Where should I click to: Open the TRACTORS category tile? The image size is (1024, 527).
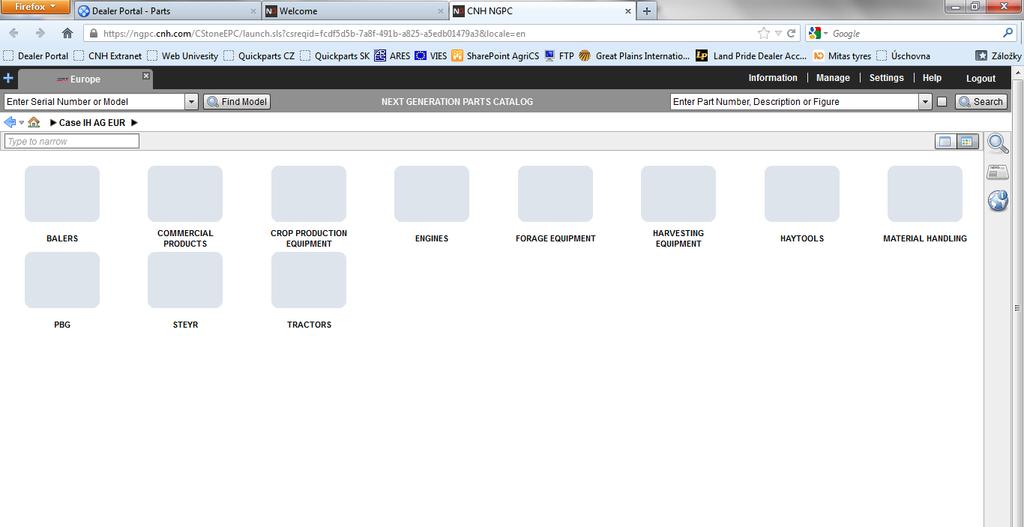(309, 279)
